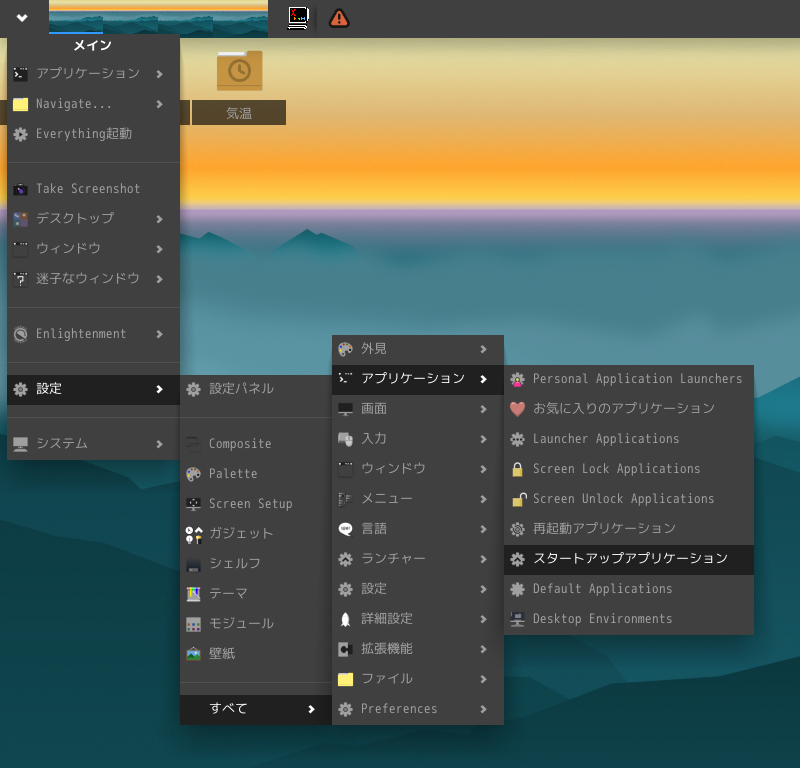Expand the 迷子なウィンドウ submenu arrow
This screenshot has height=768, width=800.
[x=159, y=279]
